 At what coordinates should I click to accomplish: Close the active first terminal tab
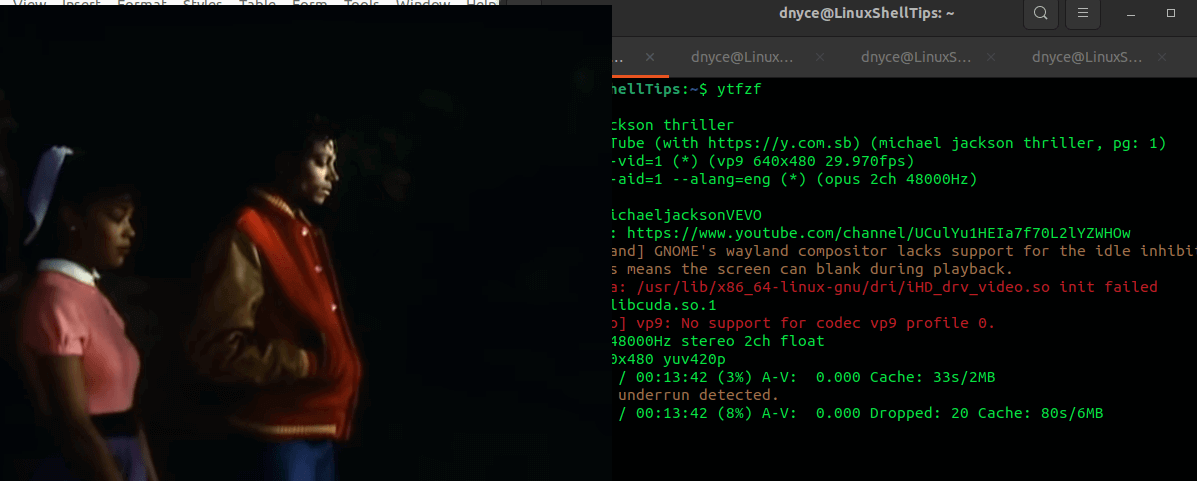650,57
